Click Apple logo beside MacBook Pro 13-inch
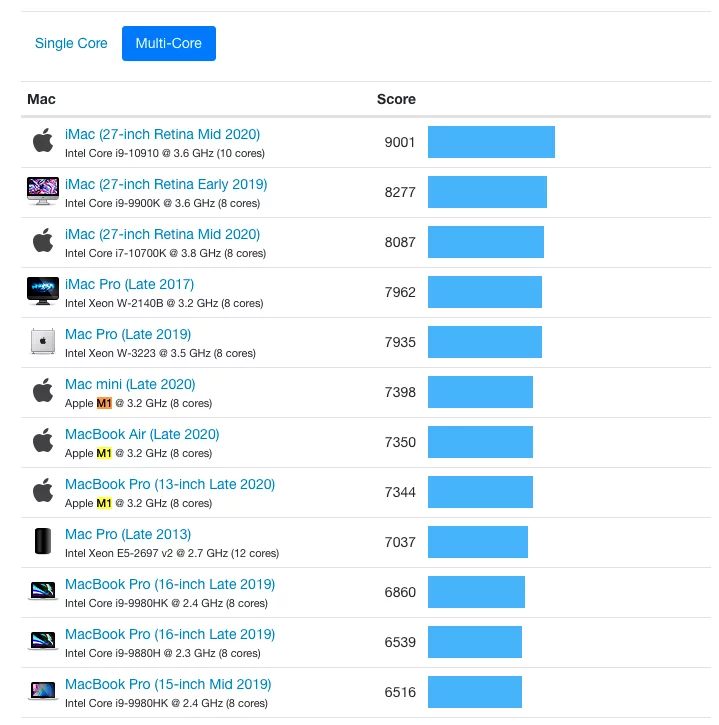Viewport: 719px width, 725px height. pyautogui.click(x=43, y=490)
